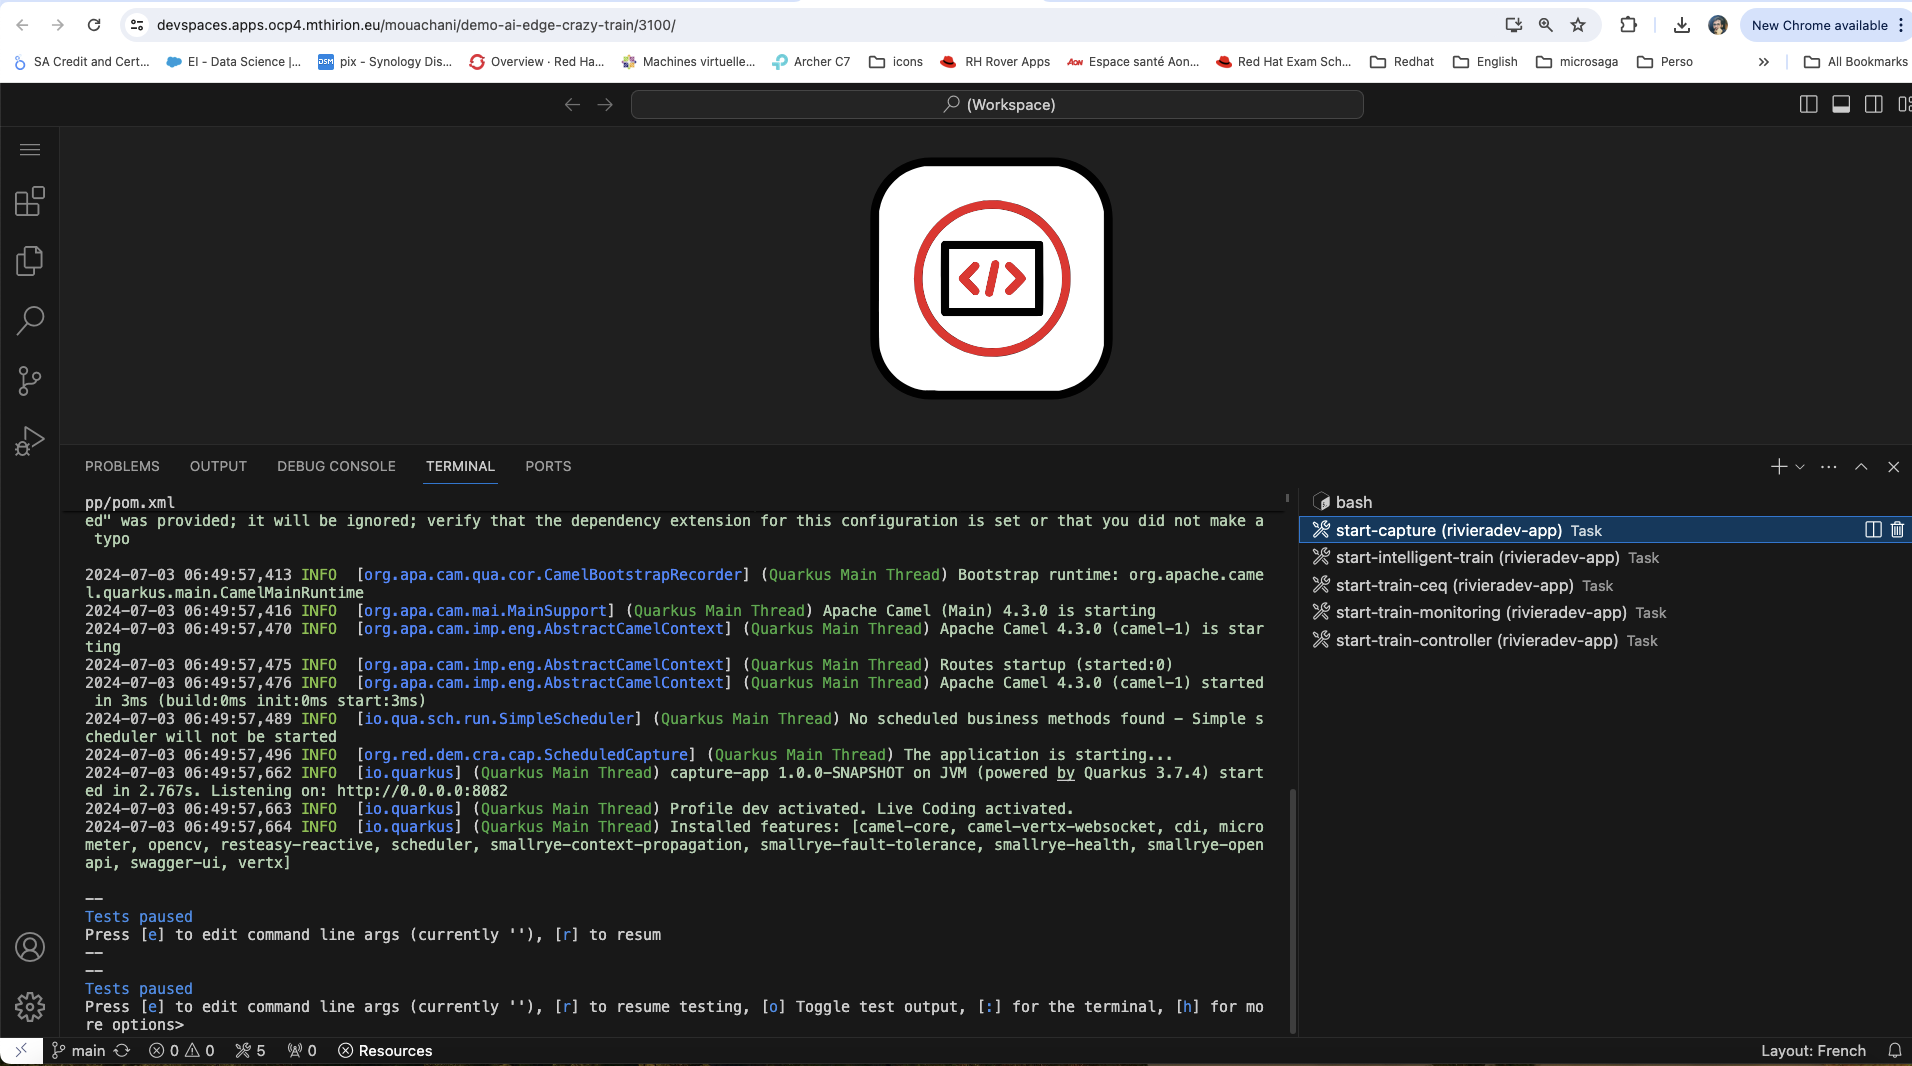Open the Run and Debug view
The width and height of the screenshot is (1912, 1066).
click(30, 441)
